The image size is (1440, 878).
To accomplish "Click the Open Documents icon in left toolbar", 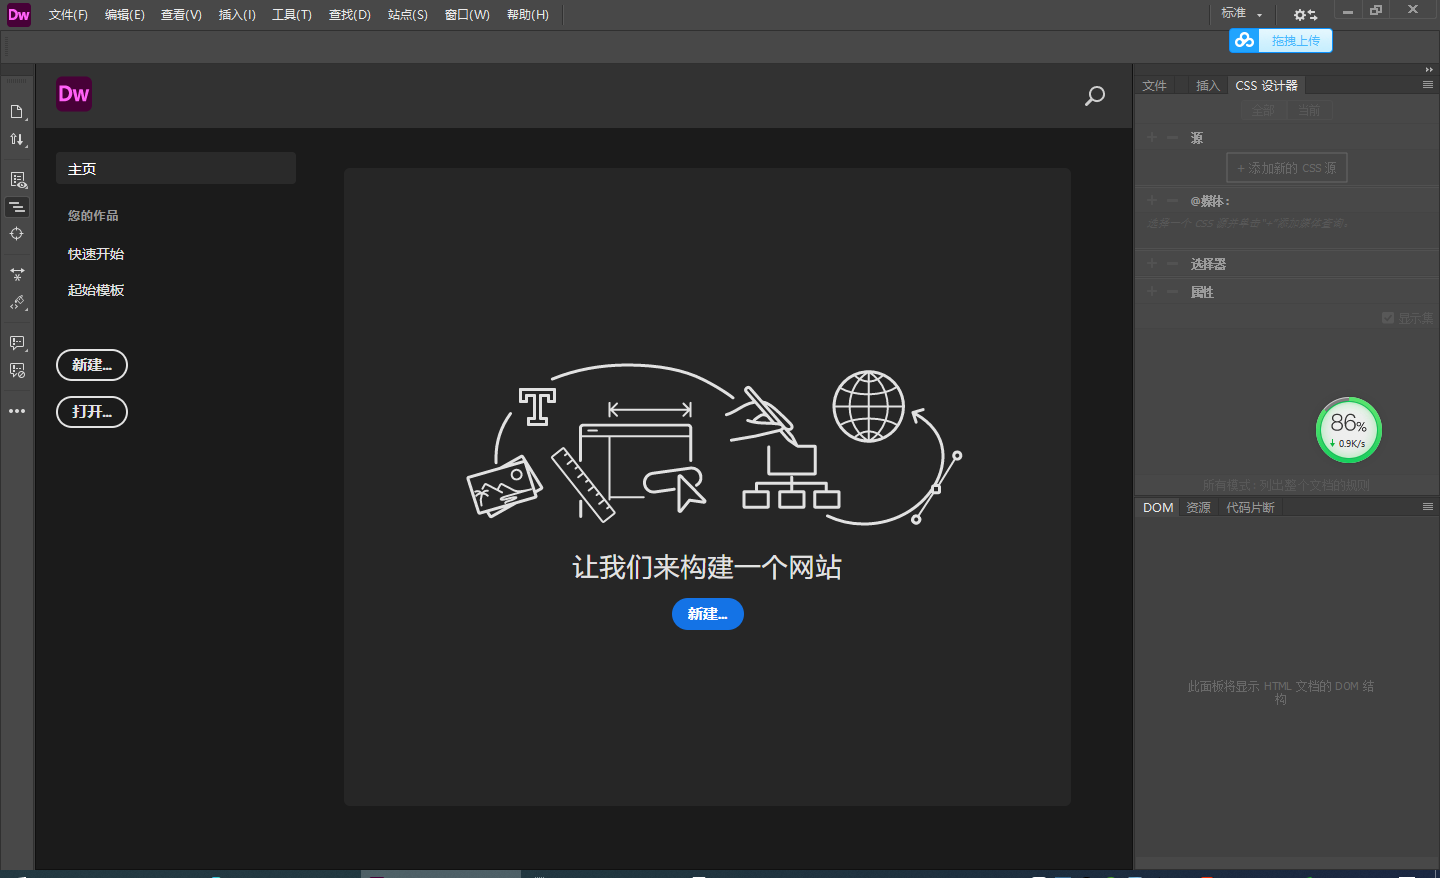I will [x=17, y=112].
